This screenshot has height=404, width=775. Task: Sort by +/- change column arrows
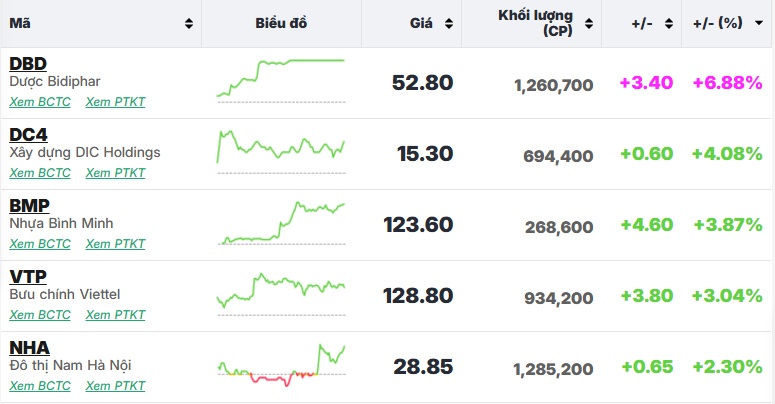point(669,23)
